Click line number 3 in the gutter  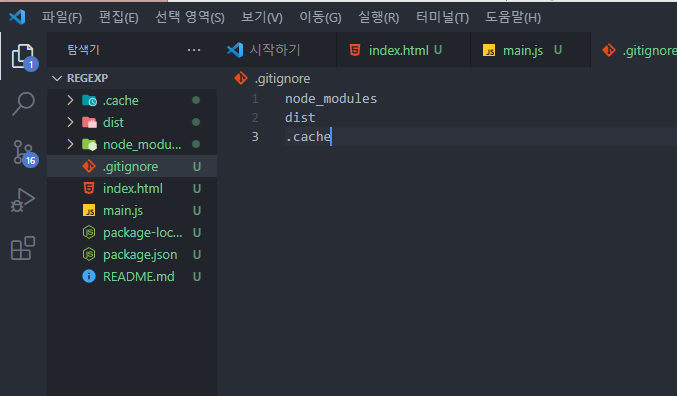click(x=255, y=136)
